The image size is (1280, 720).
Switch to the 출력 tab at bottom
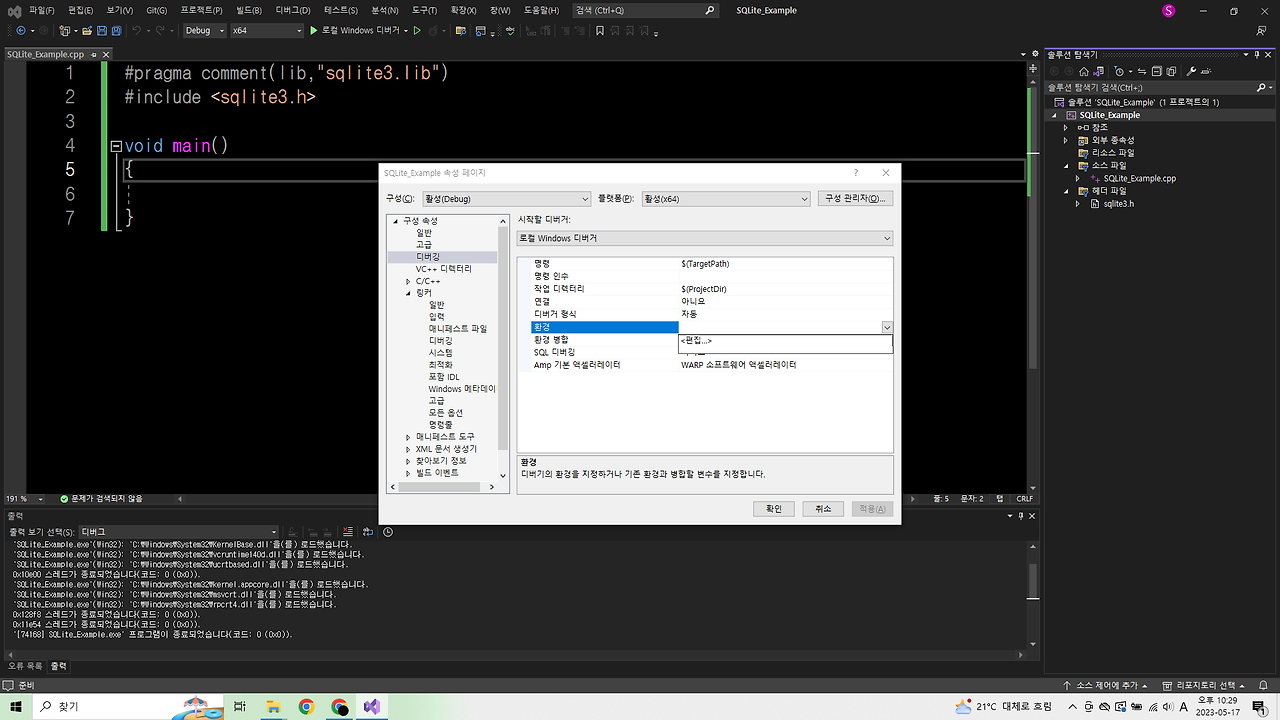tap(59, 666)
